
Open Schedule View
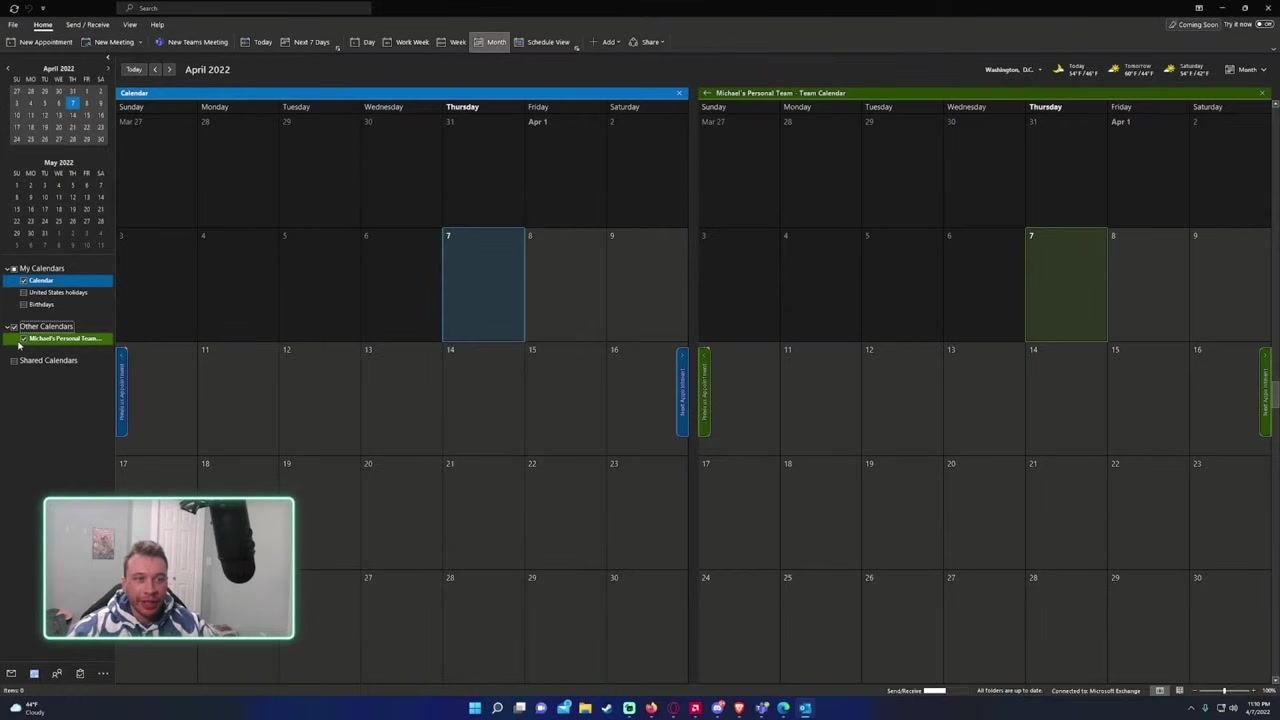click(x=542, y=42)
